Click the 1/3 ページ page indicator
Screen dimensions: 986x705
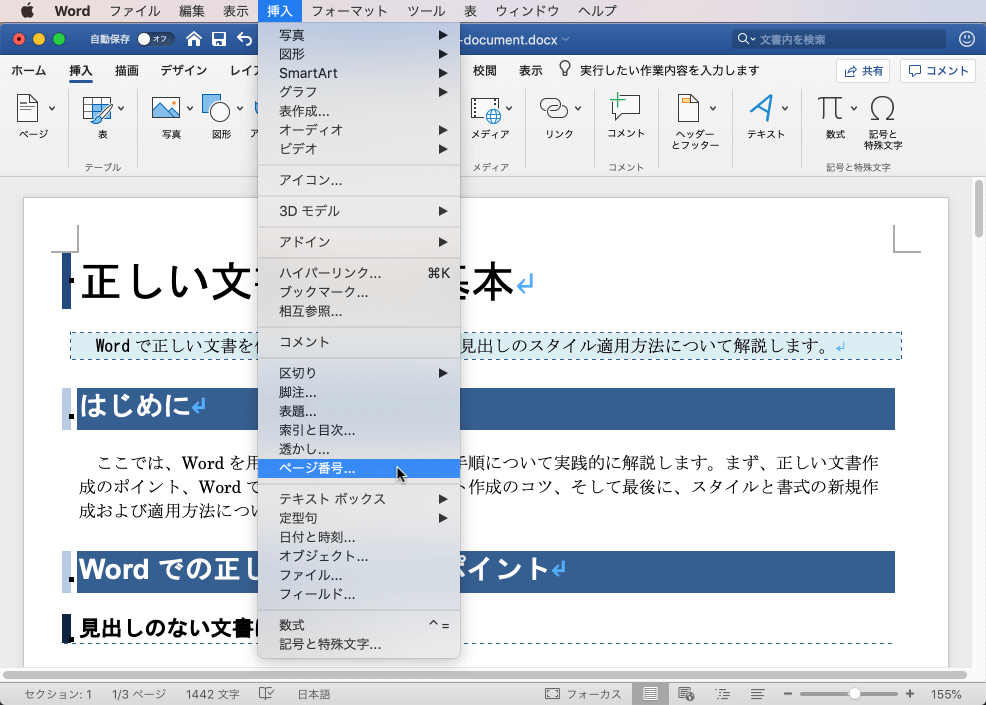139,694
